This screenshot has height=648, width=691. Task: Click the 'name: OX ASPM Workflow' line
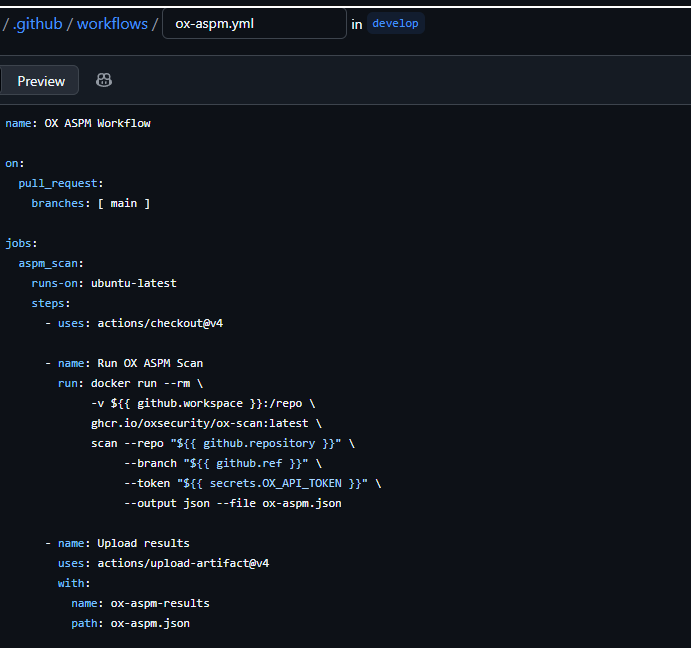pyautogui.click(x=78, y=123)
